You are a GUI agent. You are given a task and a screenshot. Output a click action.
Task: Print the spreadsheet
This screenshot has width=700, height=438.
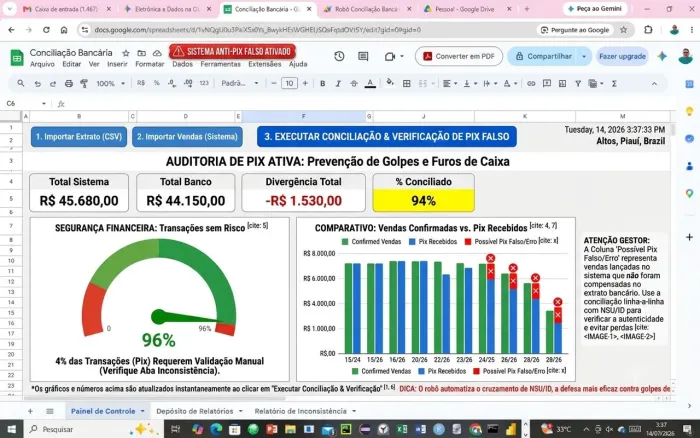(x=68, y=83)
